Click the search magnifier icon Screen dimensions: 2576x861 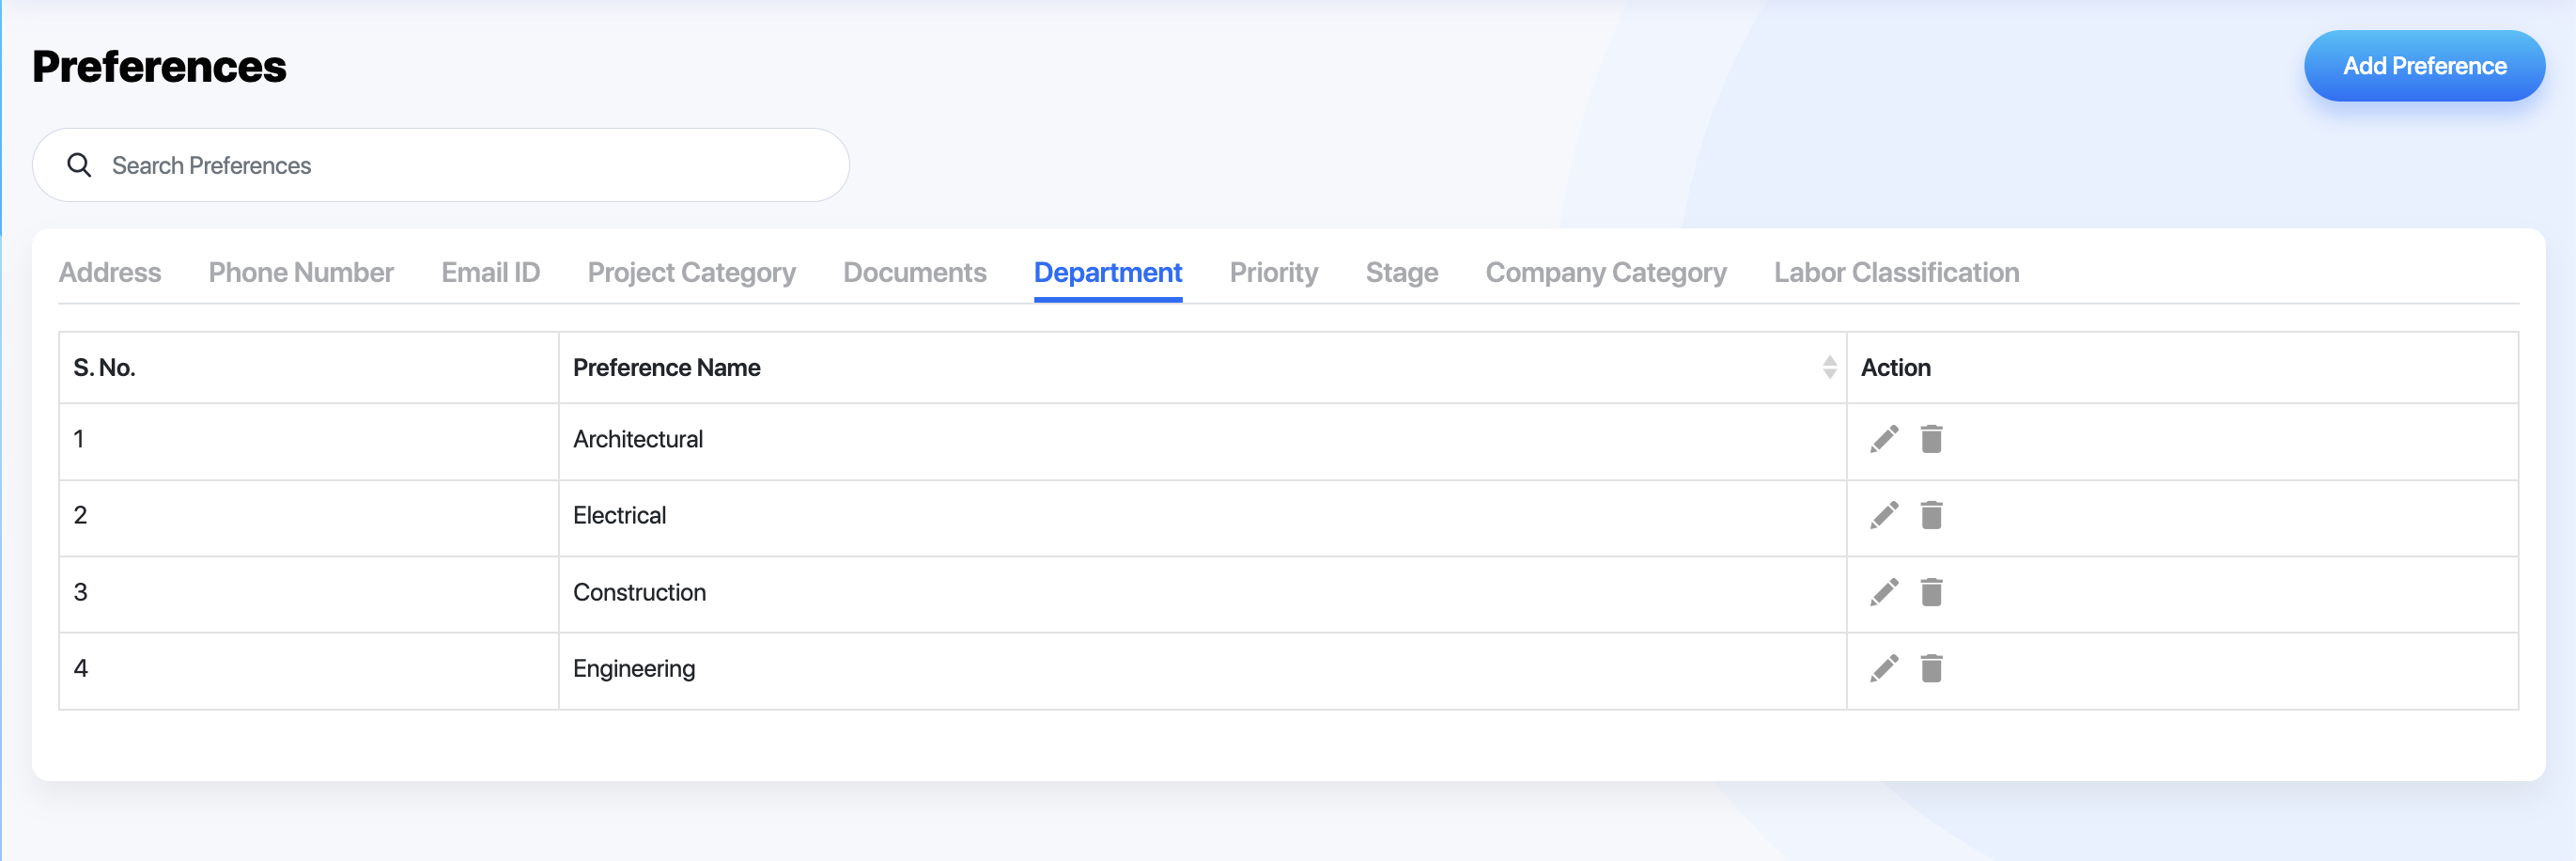tap(79, 165)
